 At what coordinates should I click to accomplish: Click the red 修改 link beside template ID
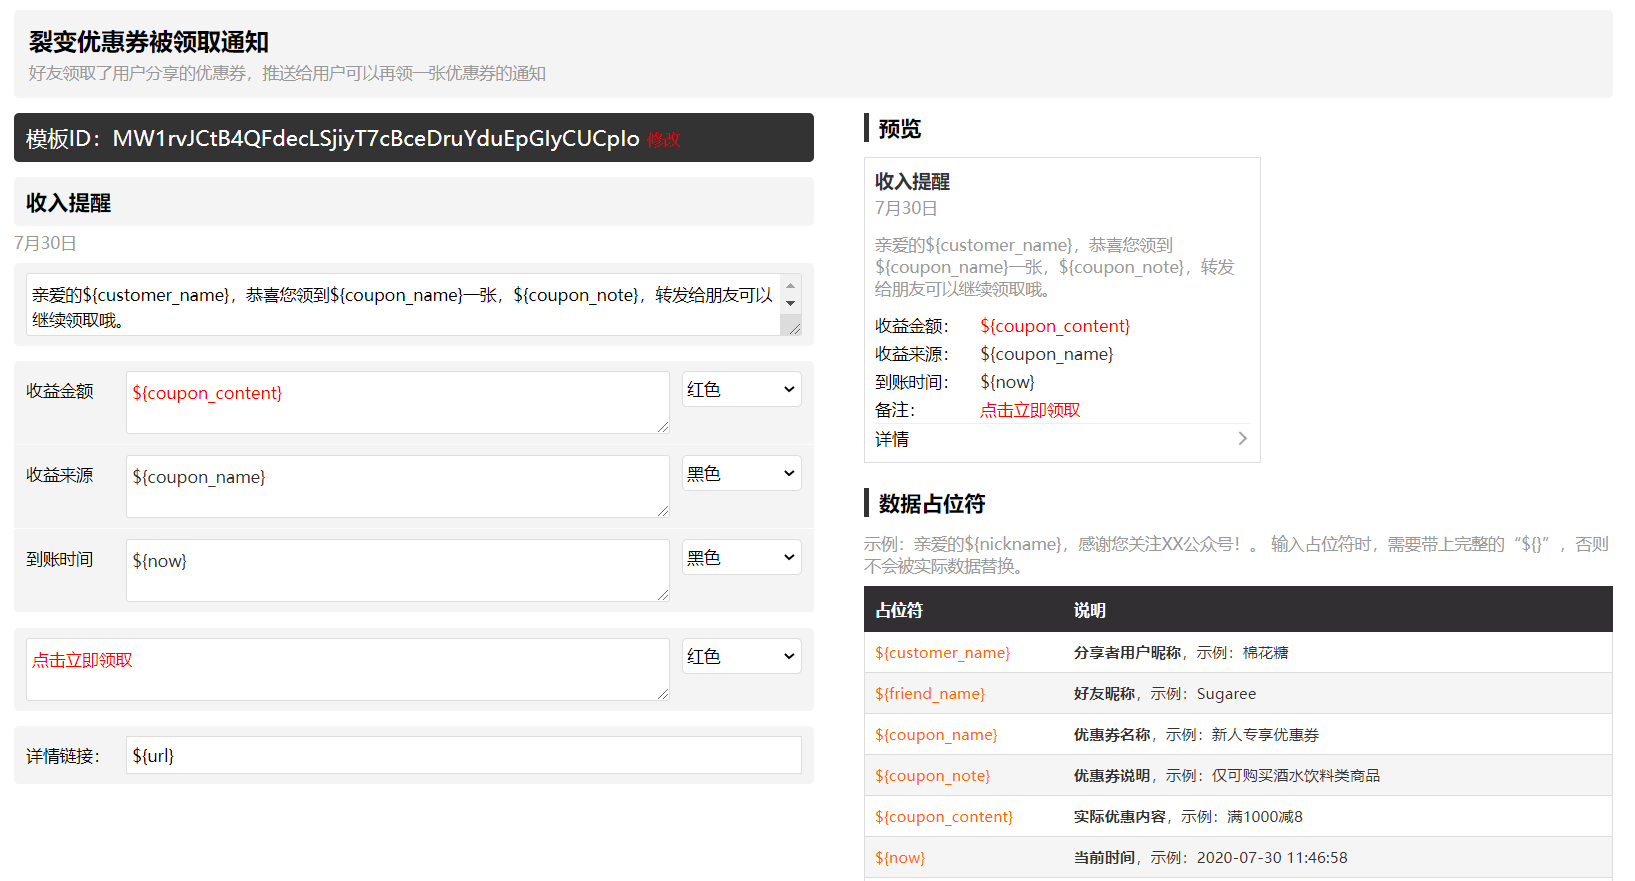[663, 140]
